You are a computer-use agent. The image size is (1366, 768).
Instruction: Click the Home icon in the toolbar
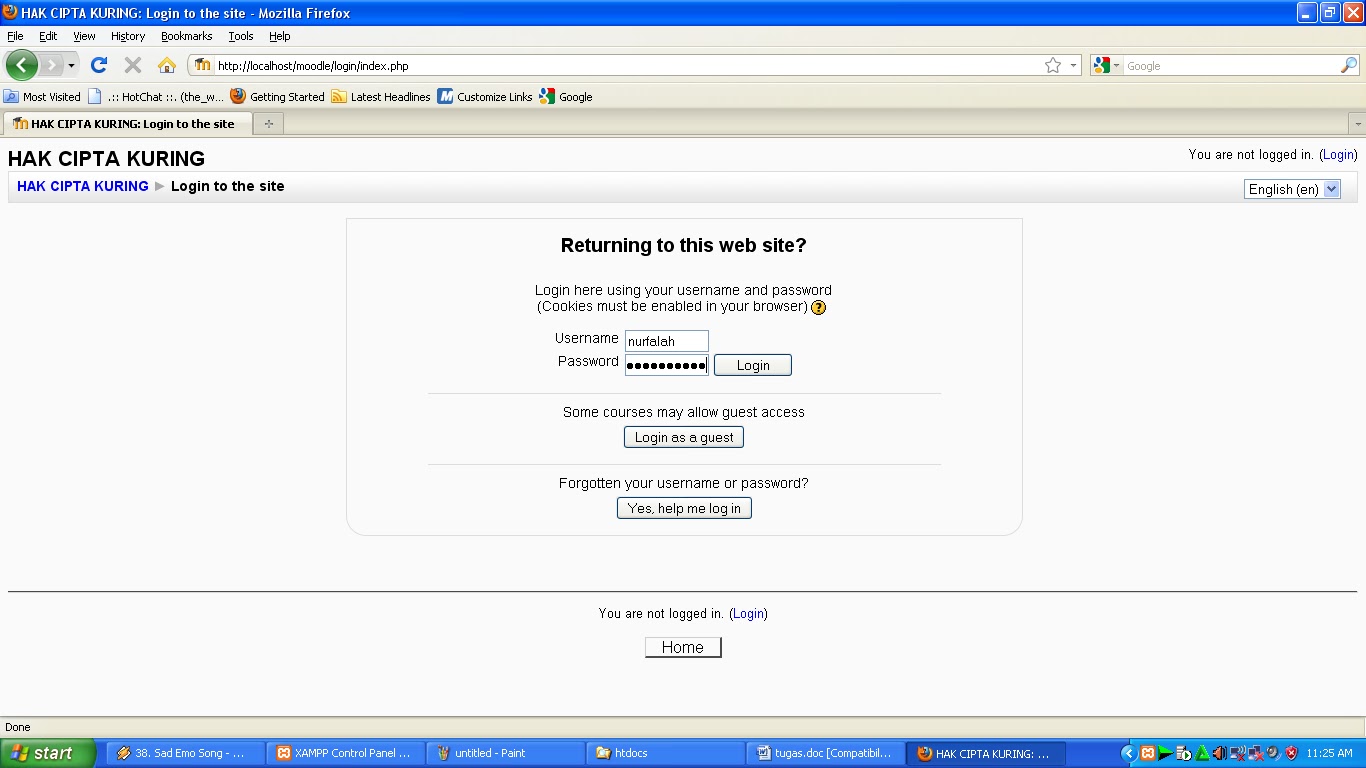click(x=166, y=65)
